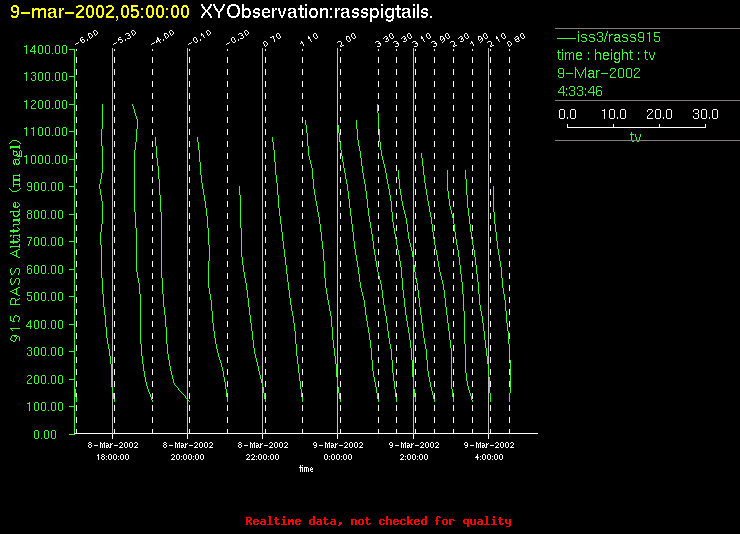Click the 4:33:46 timestamp in legend
Image resolution: width=740 pixels, height=534 pixels.
(x=580, y=91)
